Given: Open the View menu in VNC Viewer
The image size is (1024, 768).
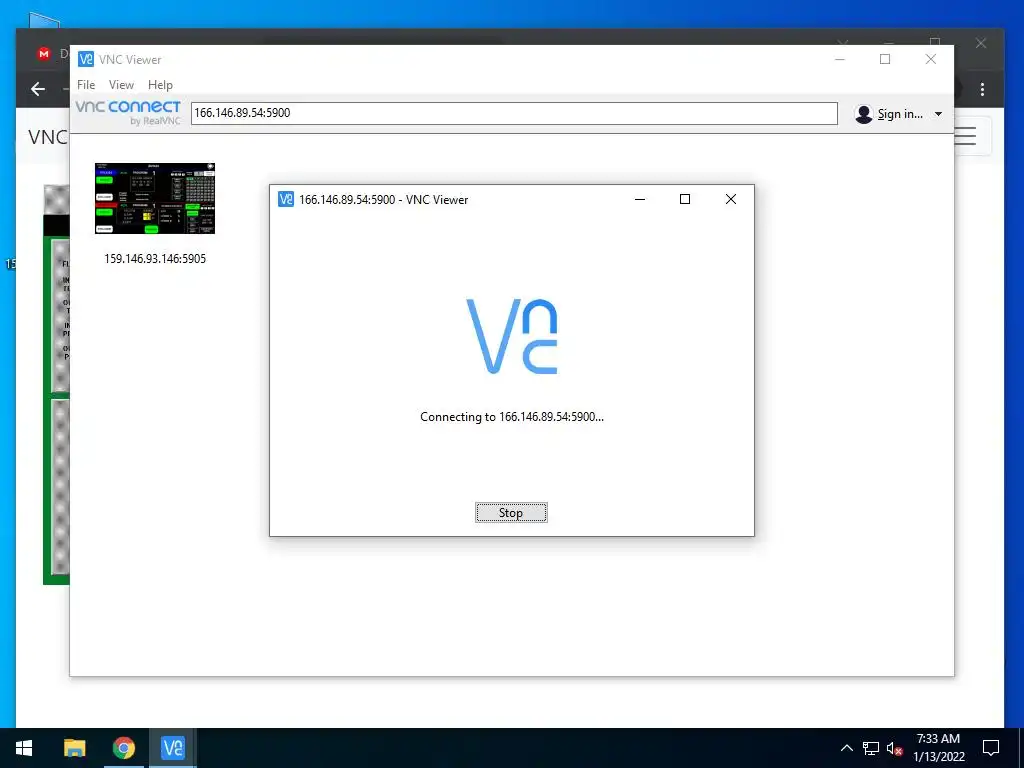Looking at the screenshot, I should [x=121, y=85].
